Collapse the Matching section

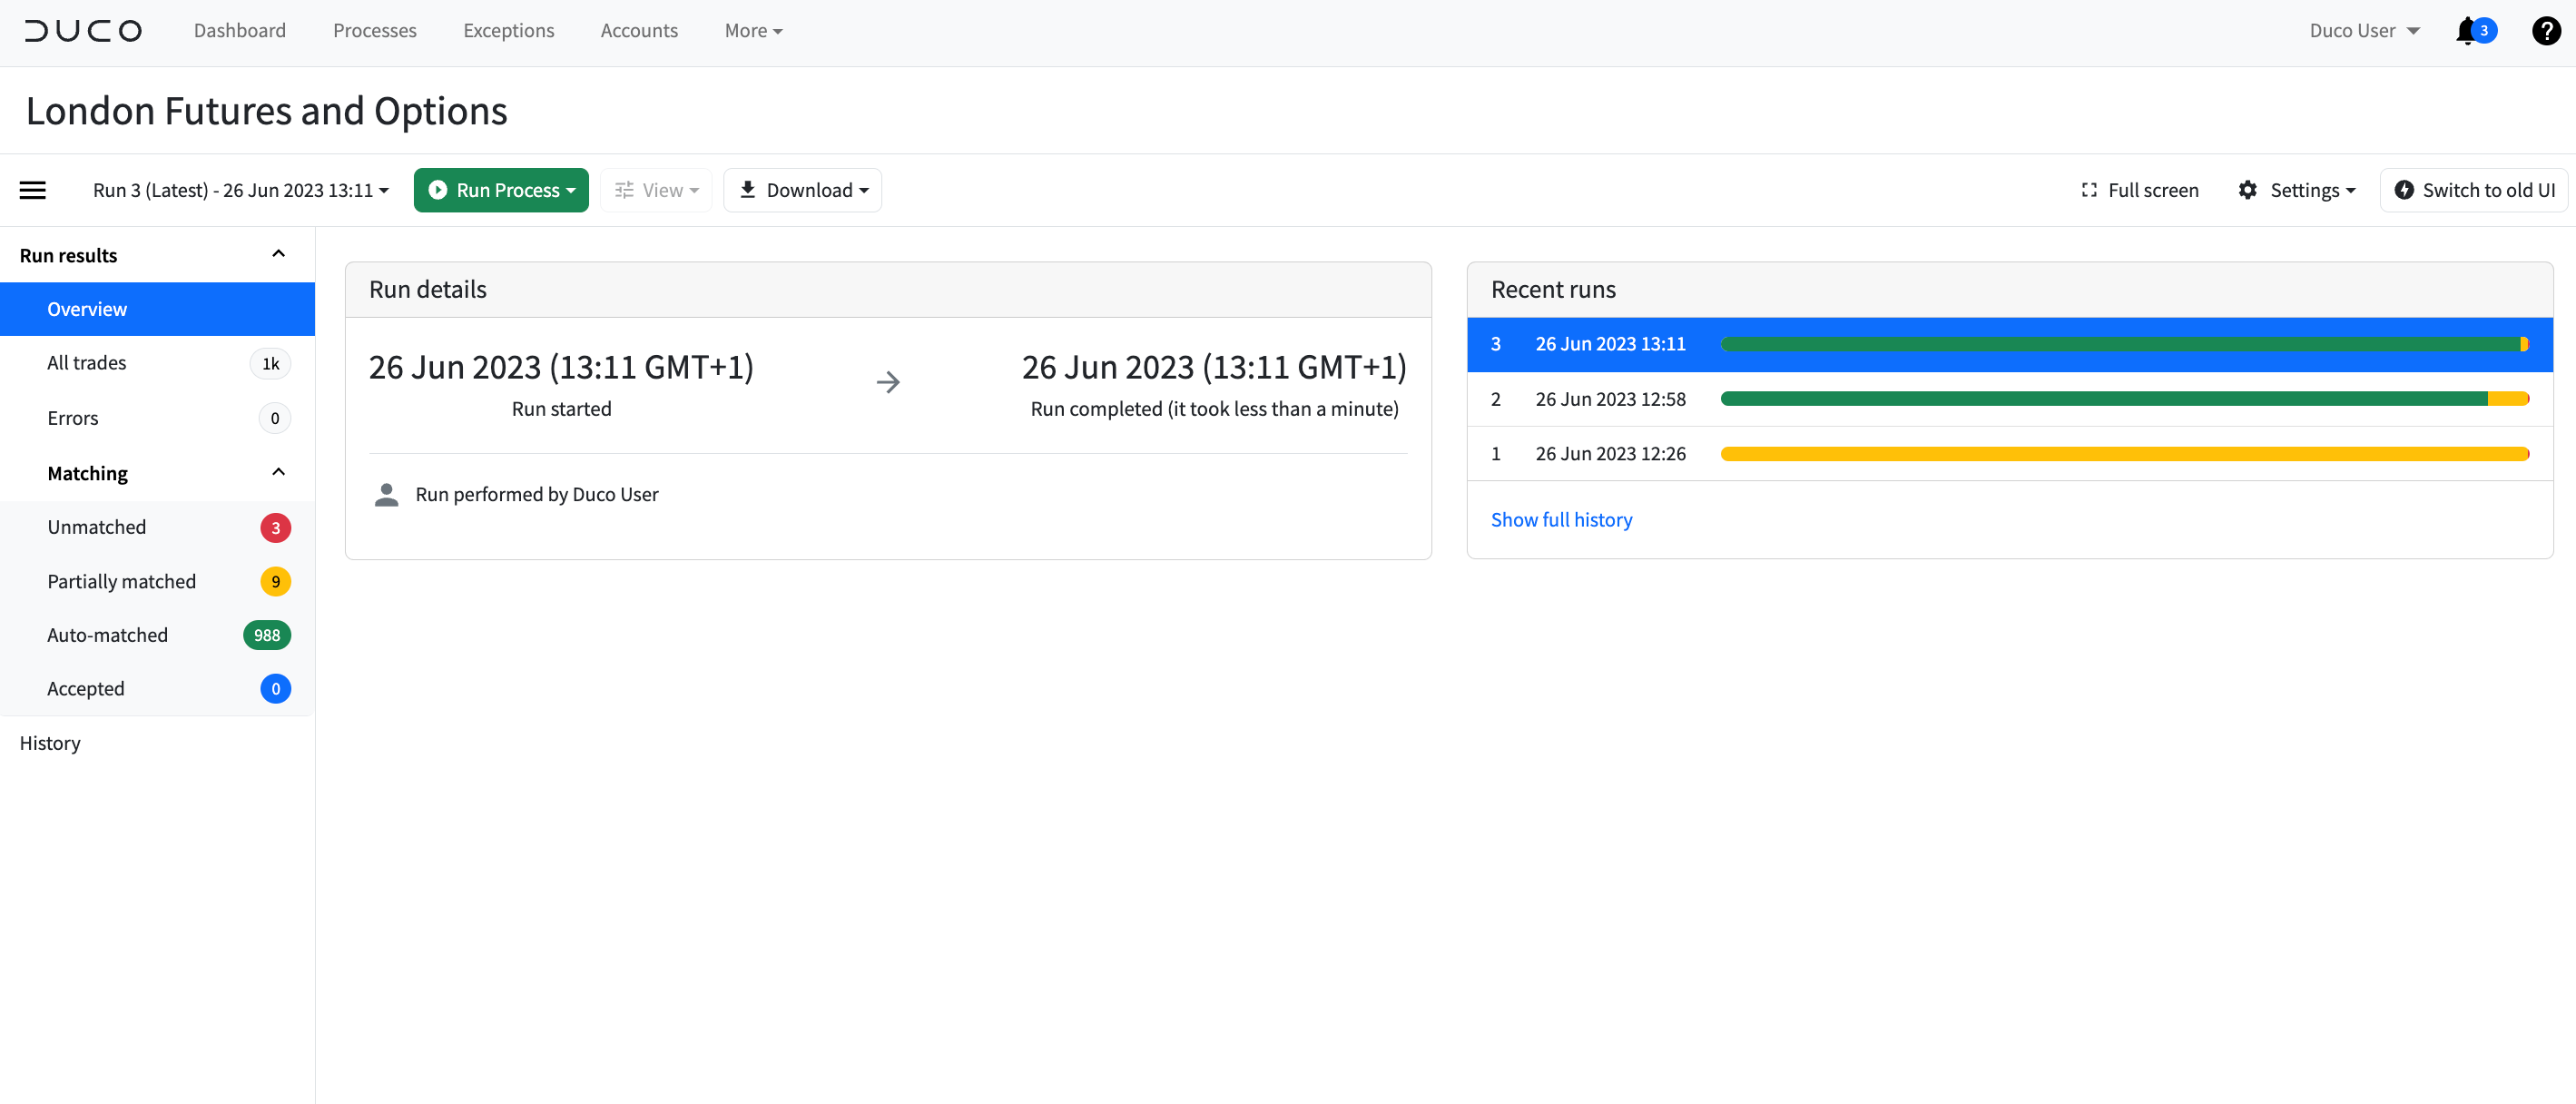click(278, 471)
